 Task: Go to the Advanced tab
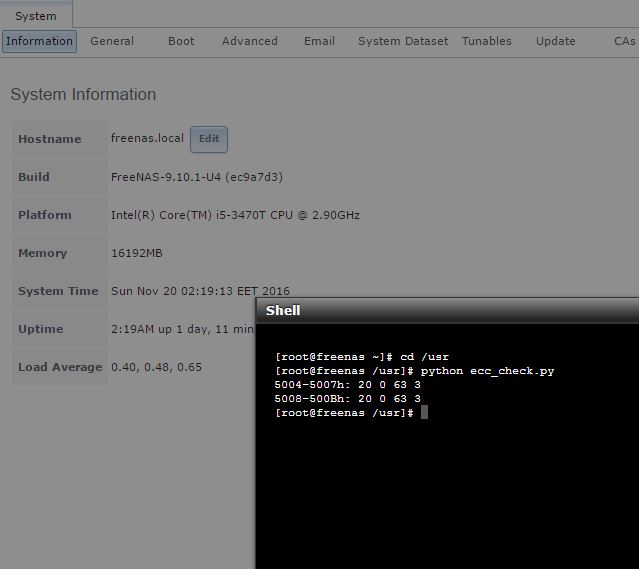point(250,41)
